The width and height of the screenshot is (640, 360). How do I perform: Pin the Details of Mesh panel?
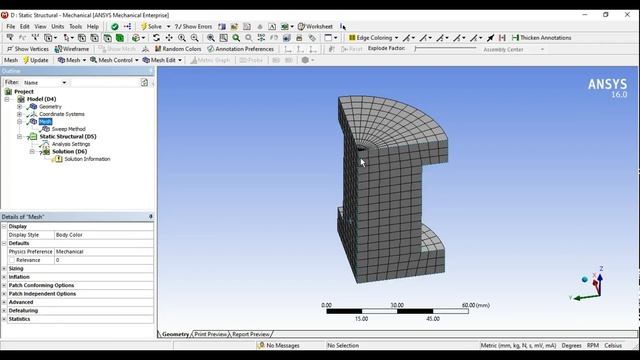click(151, 216)
